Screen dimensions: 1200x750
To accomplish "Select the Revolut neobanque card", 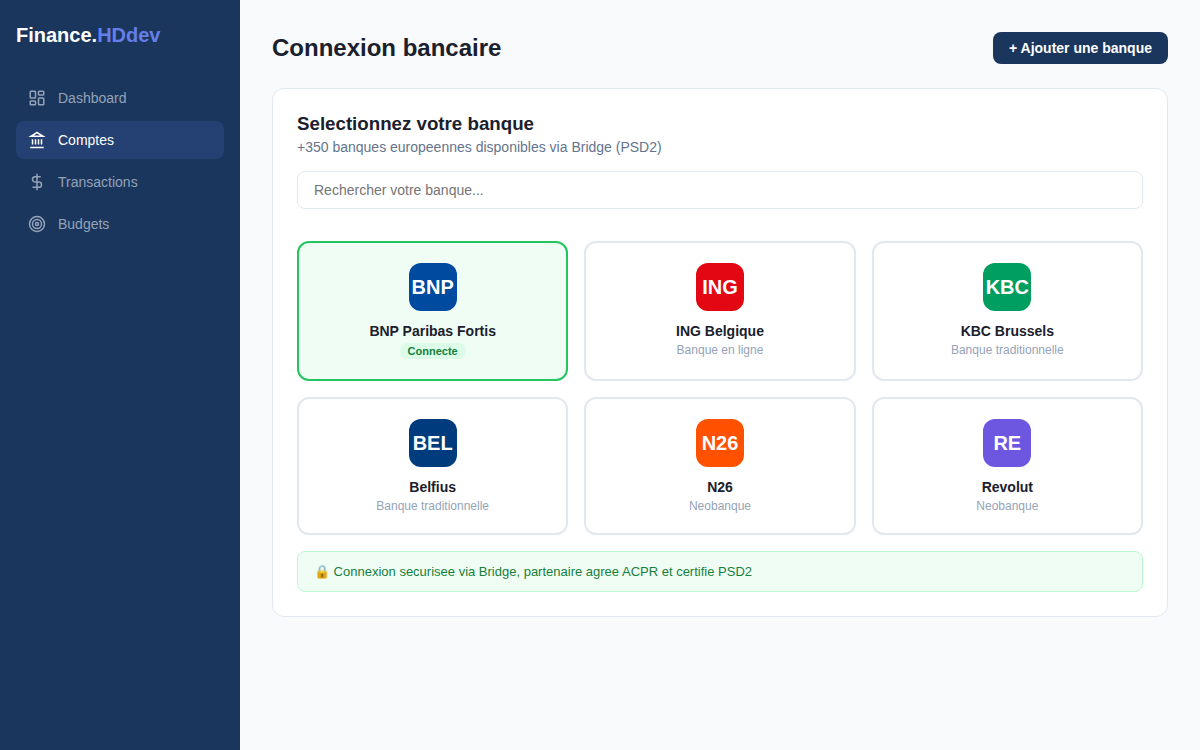I will point(1006,466).
